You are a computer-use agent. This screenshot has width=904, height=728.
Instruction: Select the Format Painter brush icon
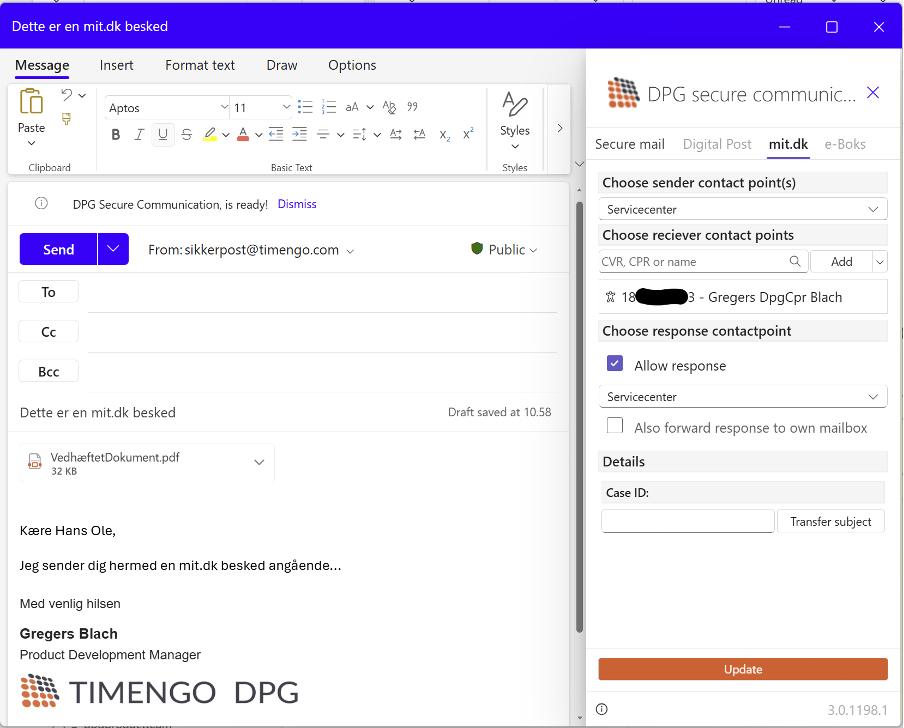pyautogui.click(x=67, y=119)
